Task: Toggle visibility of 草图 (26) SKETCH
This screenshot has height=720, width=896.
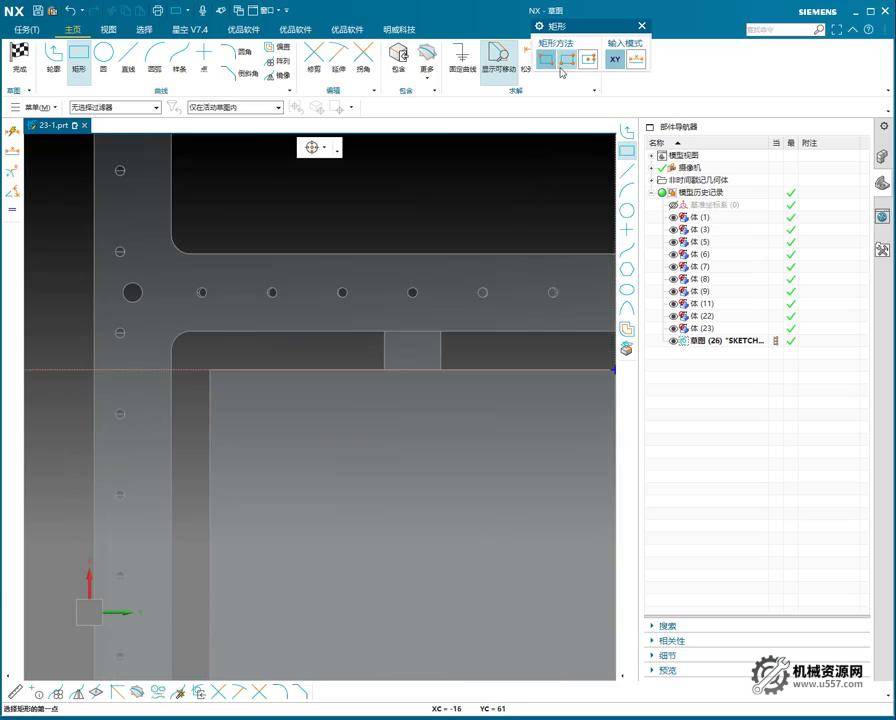Action: pos(673,341)
